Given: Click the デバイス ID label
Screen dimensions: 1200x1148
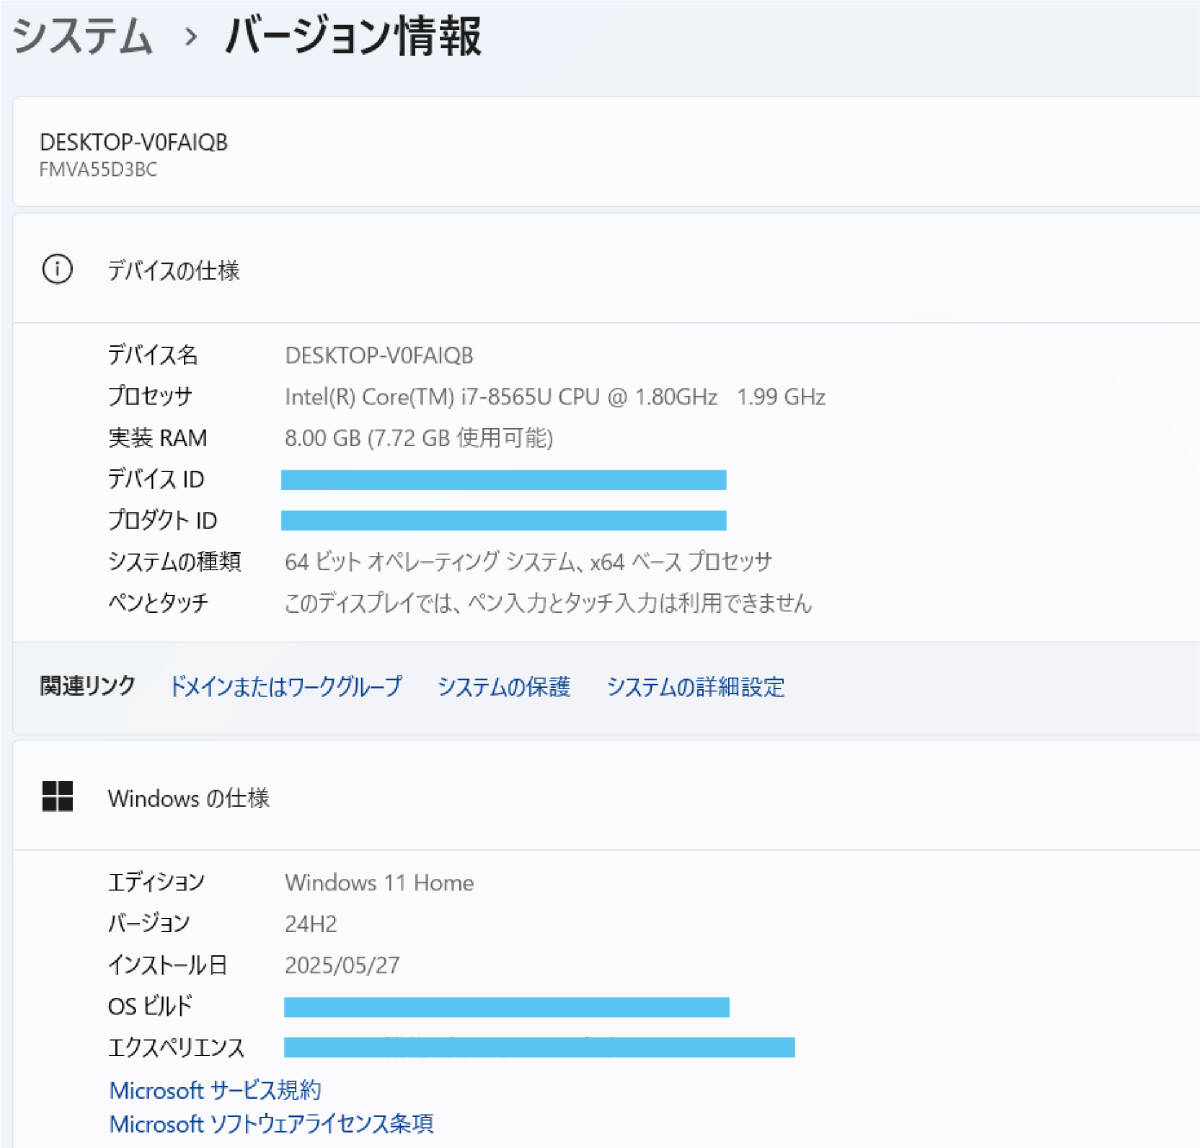Looking at the screenshot, I should pos(156,479).
